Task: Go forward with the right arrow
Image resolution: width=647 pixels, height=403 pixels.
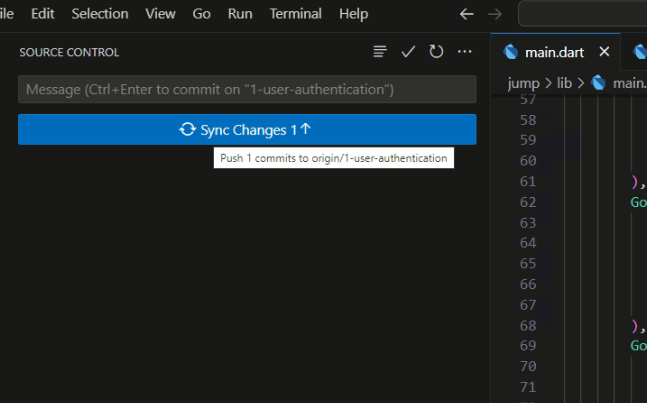Action: 495,14
